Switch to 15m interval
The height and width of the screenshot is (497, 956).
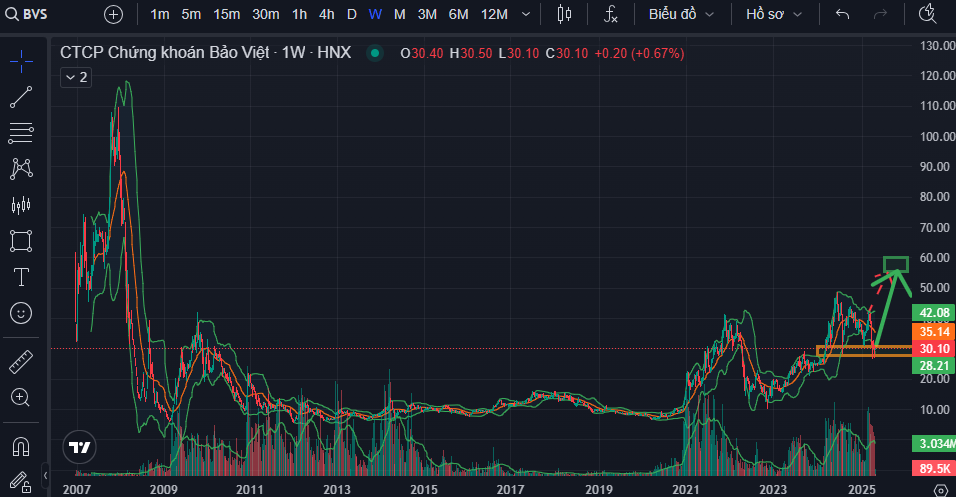226,14
